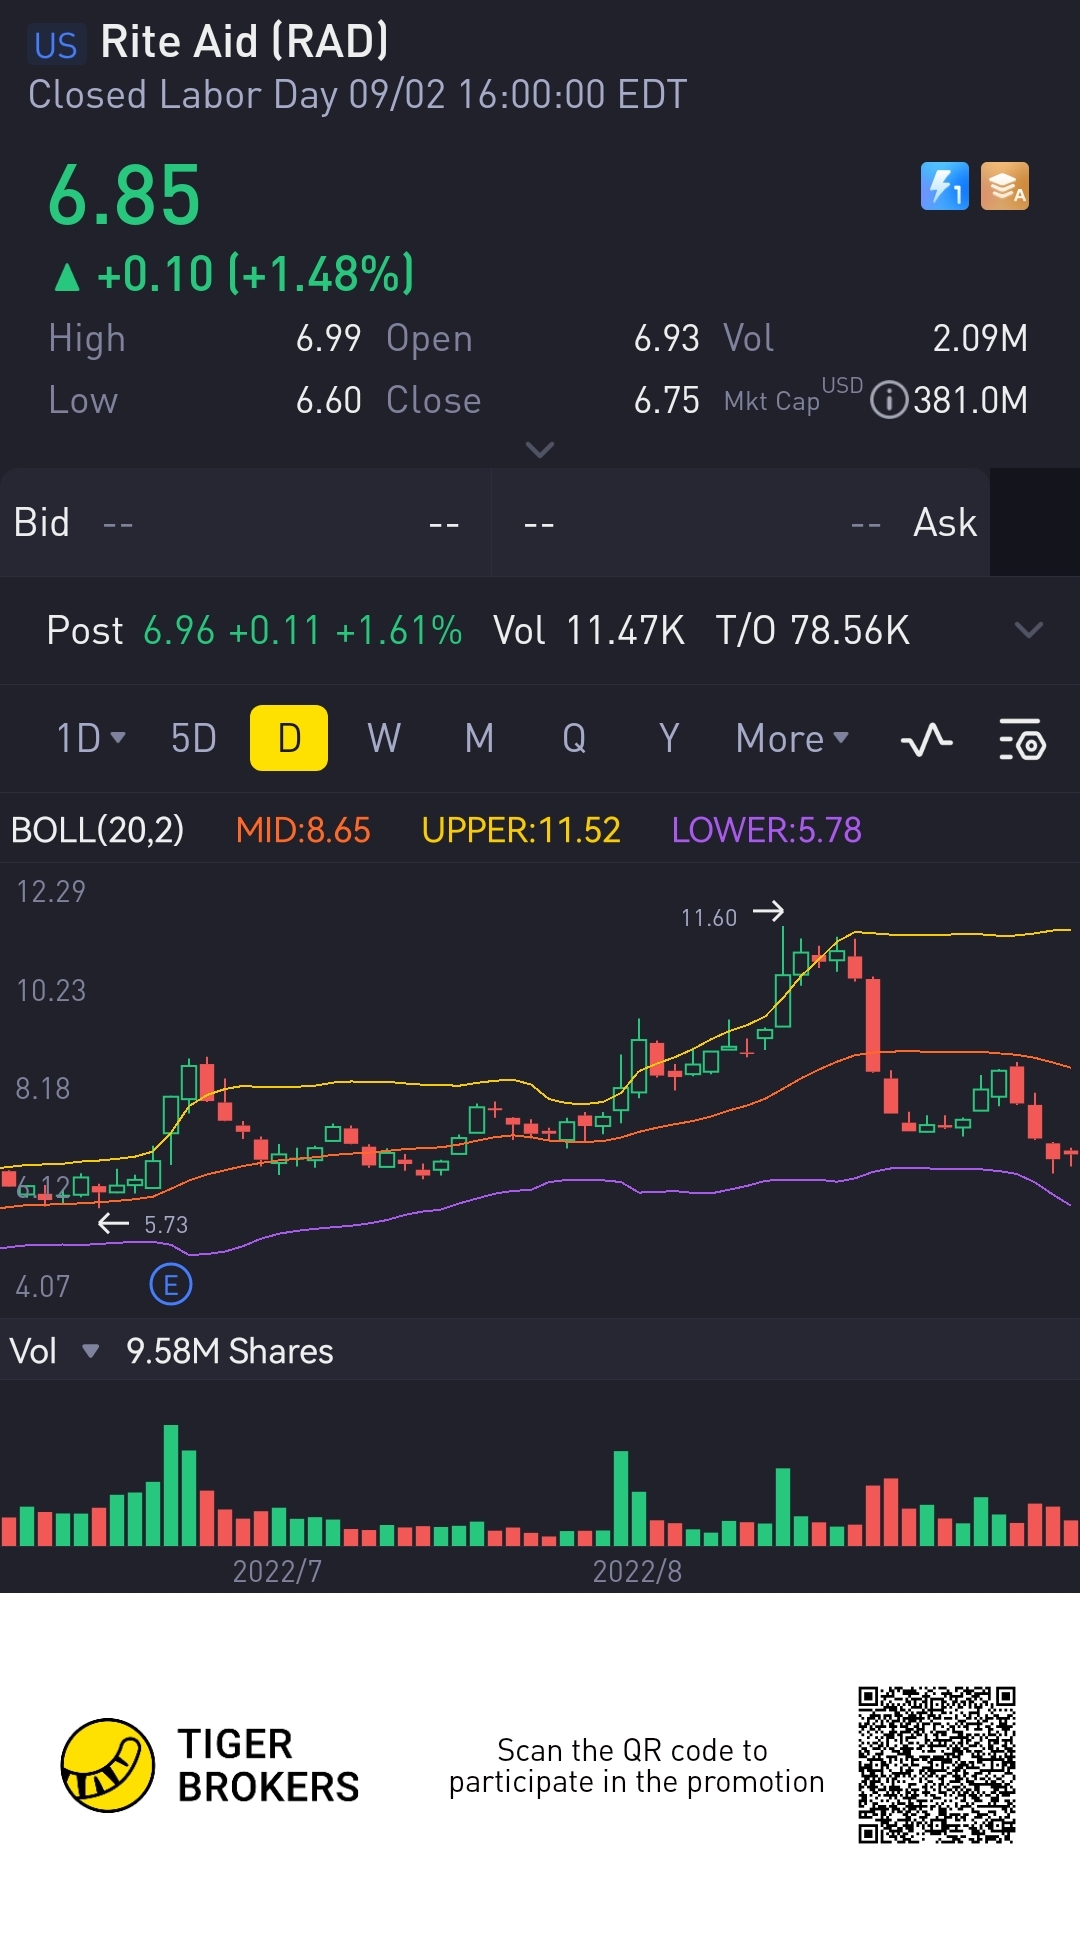Tap the Rite Aid (RAD) title

[244, 42]
